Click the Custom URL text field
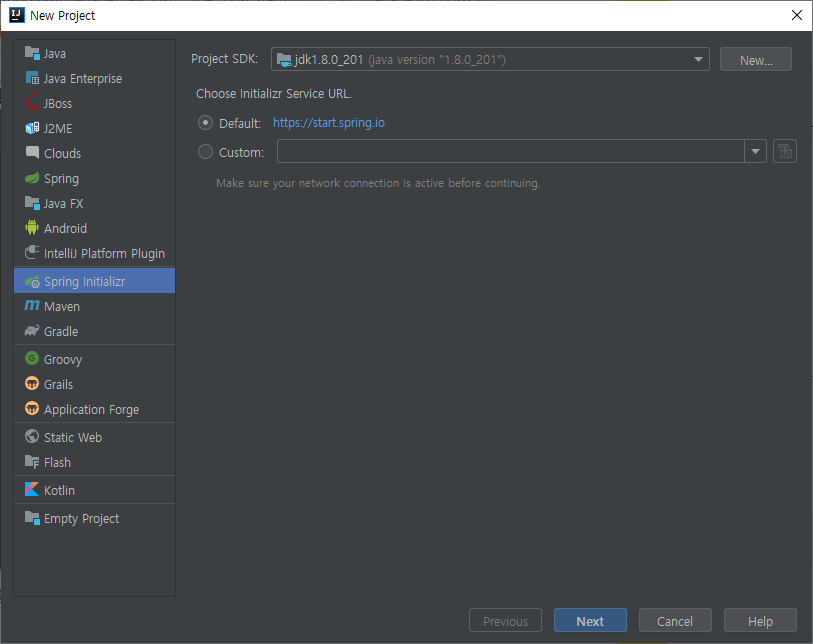This screenshot has height=644, width=813. click(x=511, y=151)
